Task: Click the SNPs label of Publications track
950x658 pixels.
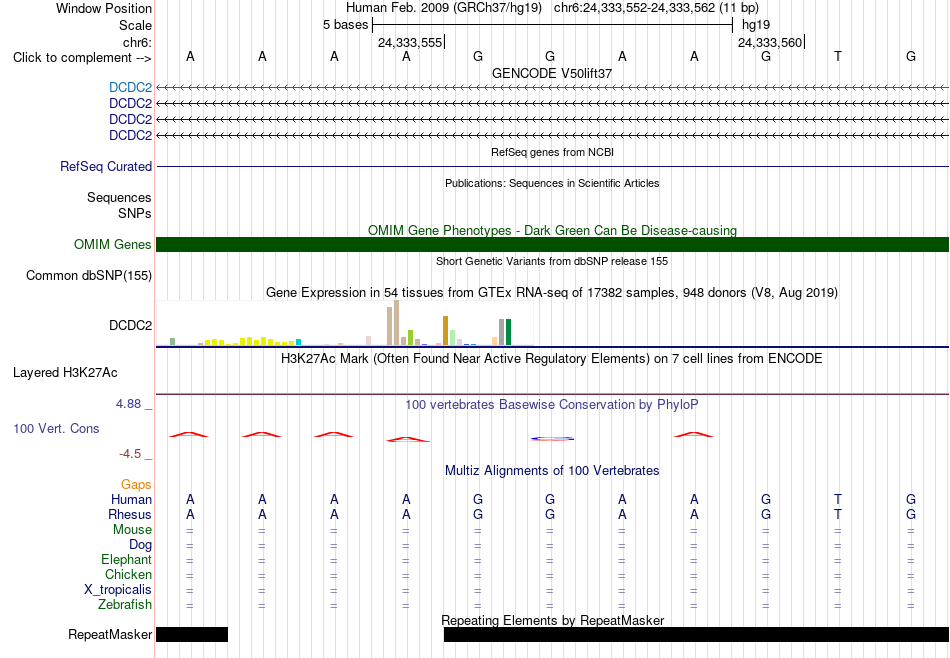Action: 135,213
